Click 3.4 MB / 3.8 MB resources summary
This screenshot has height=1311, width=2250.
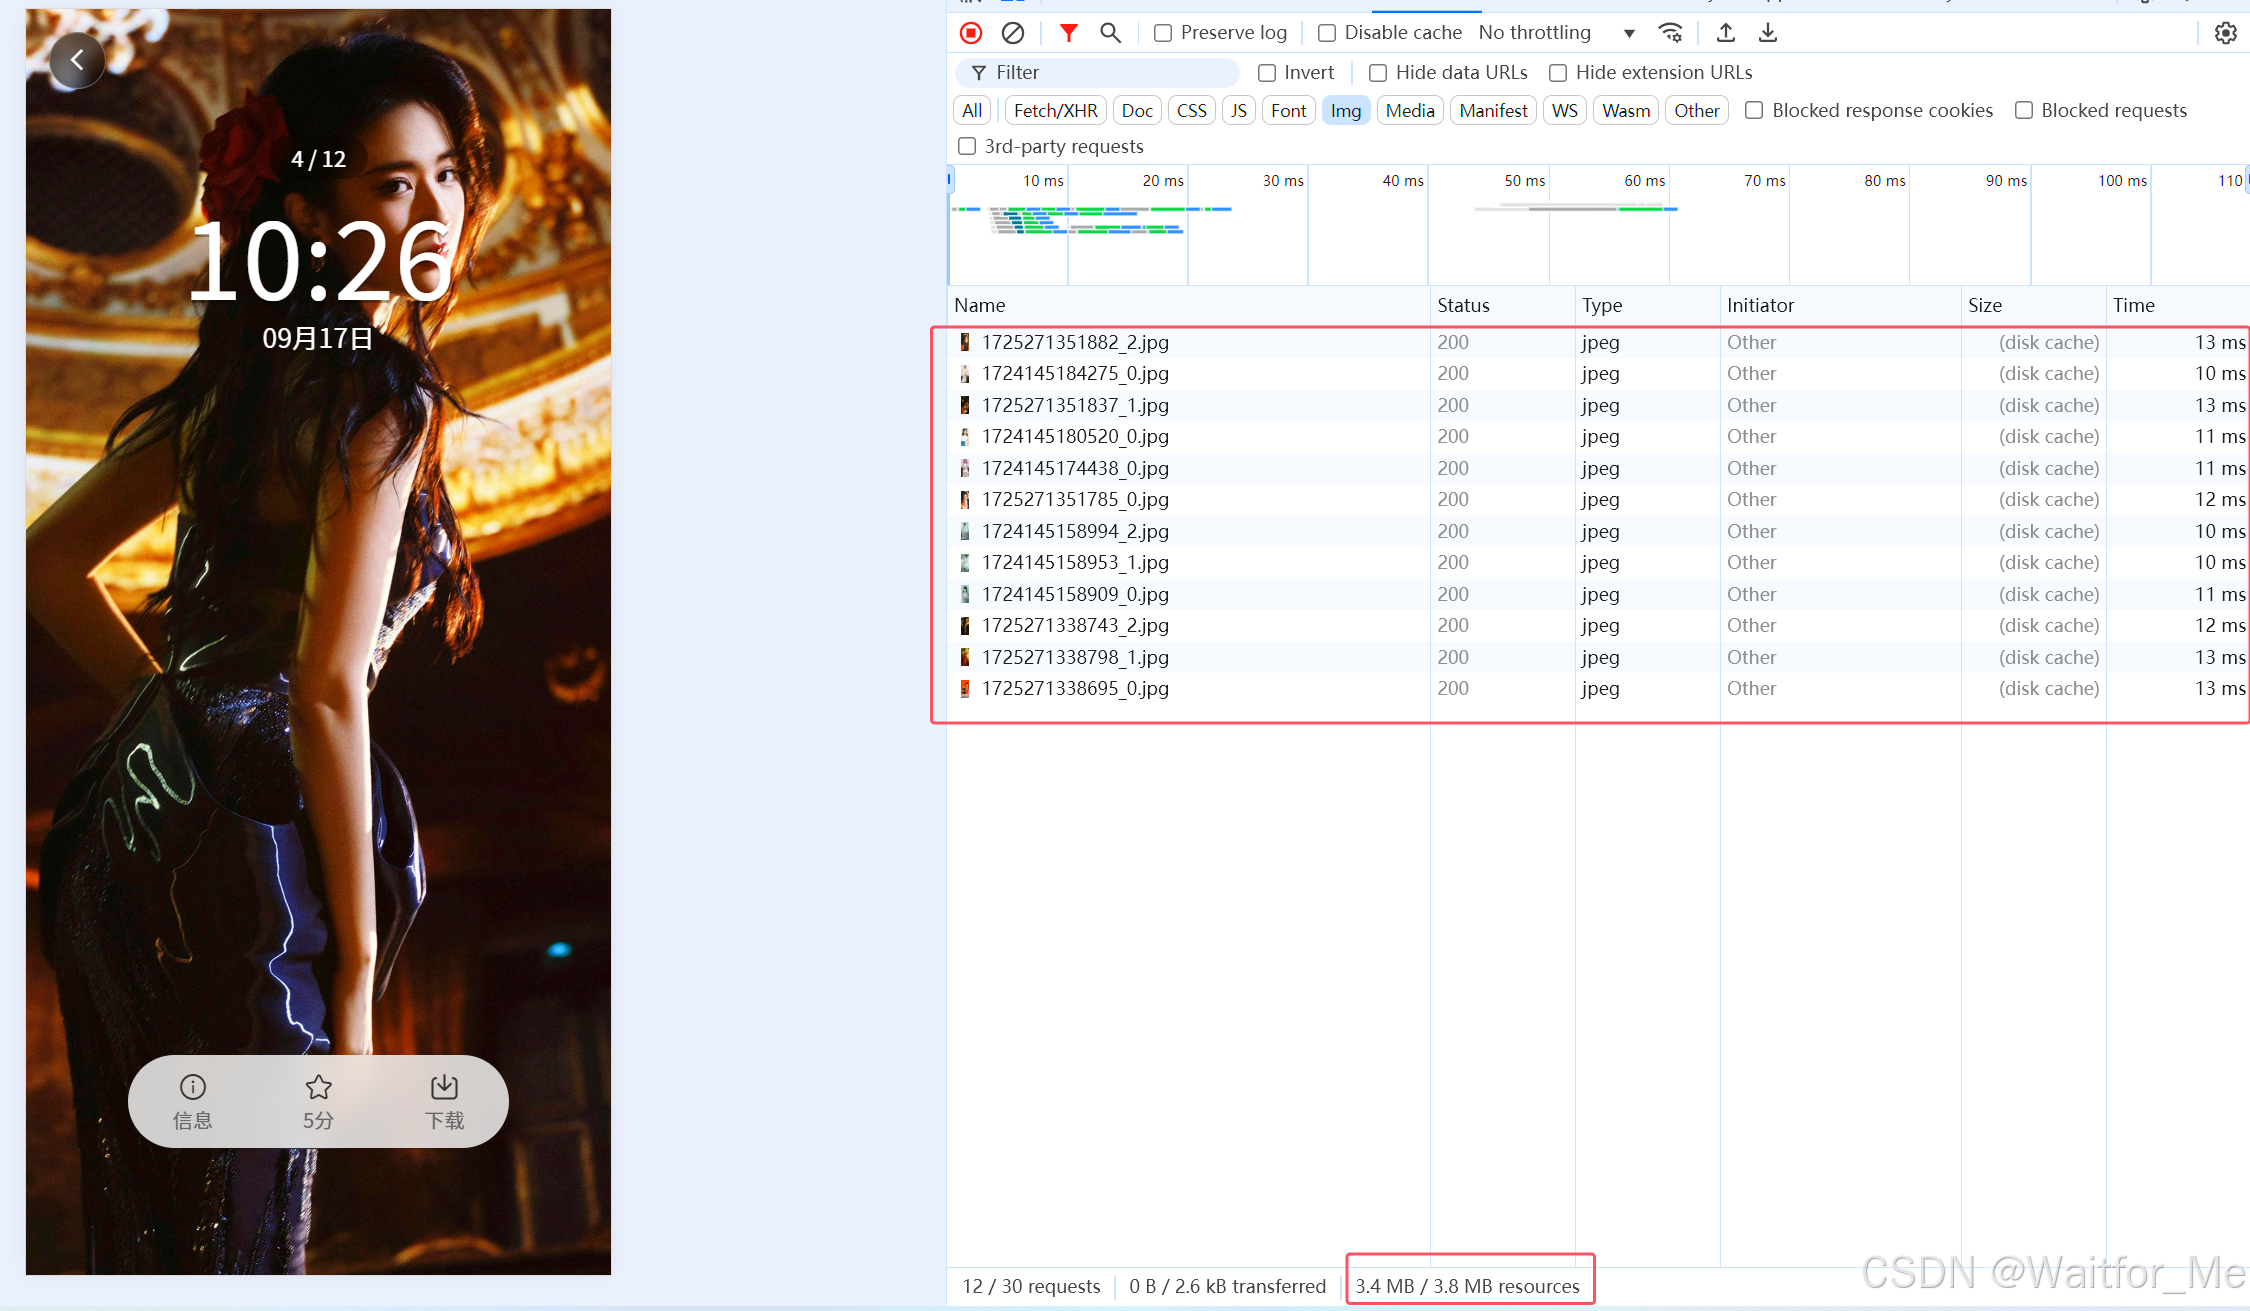1467,1286
